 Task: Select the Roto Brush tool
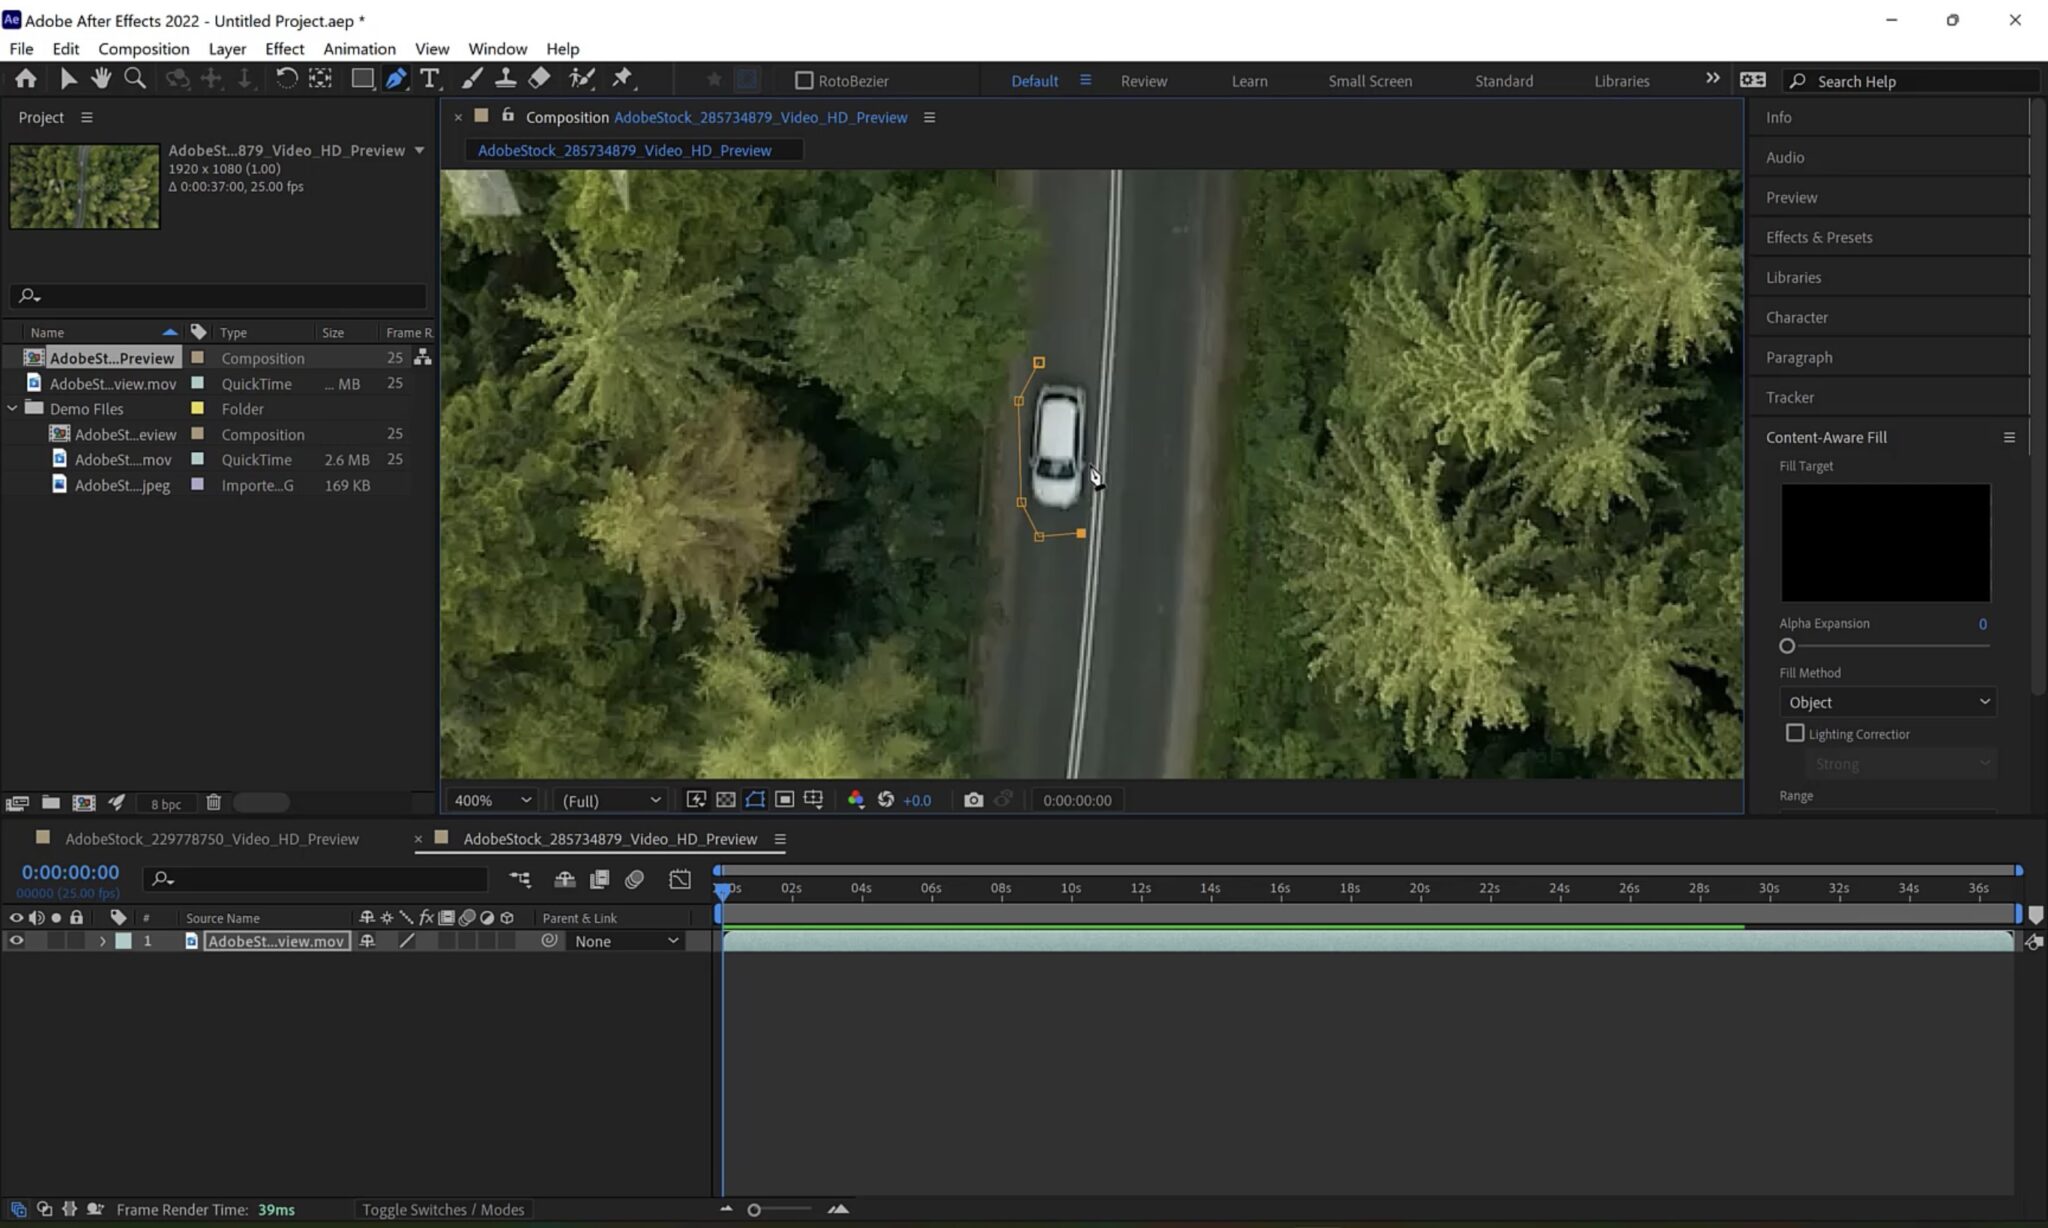(x=583, y=78)
